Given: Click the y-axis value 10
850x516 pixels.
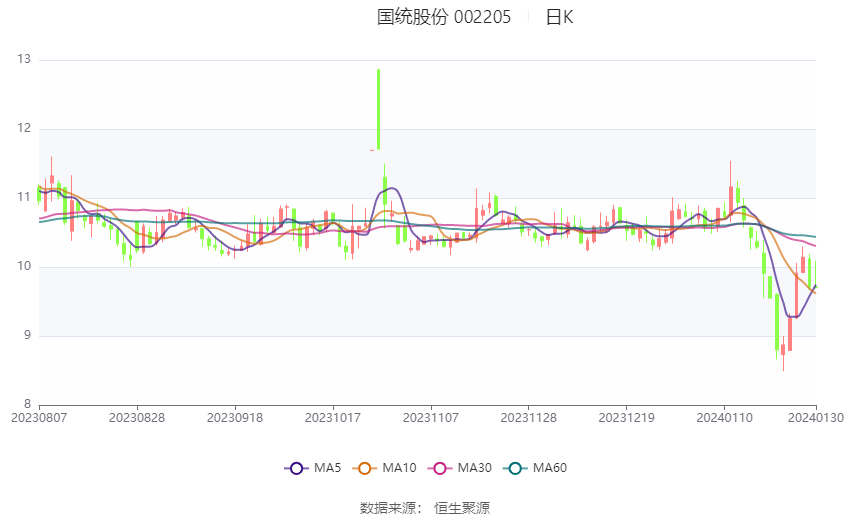Looking at the screenshot, I should (24, 266).
